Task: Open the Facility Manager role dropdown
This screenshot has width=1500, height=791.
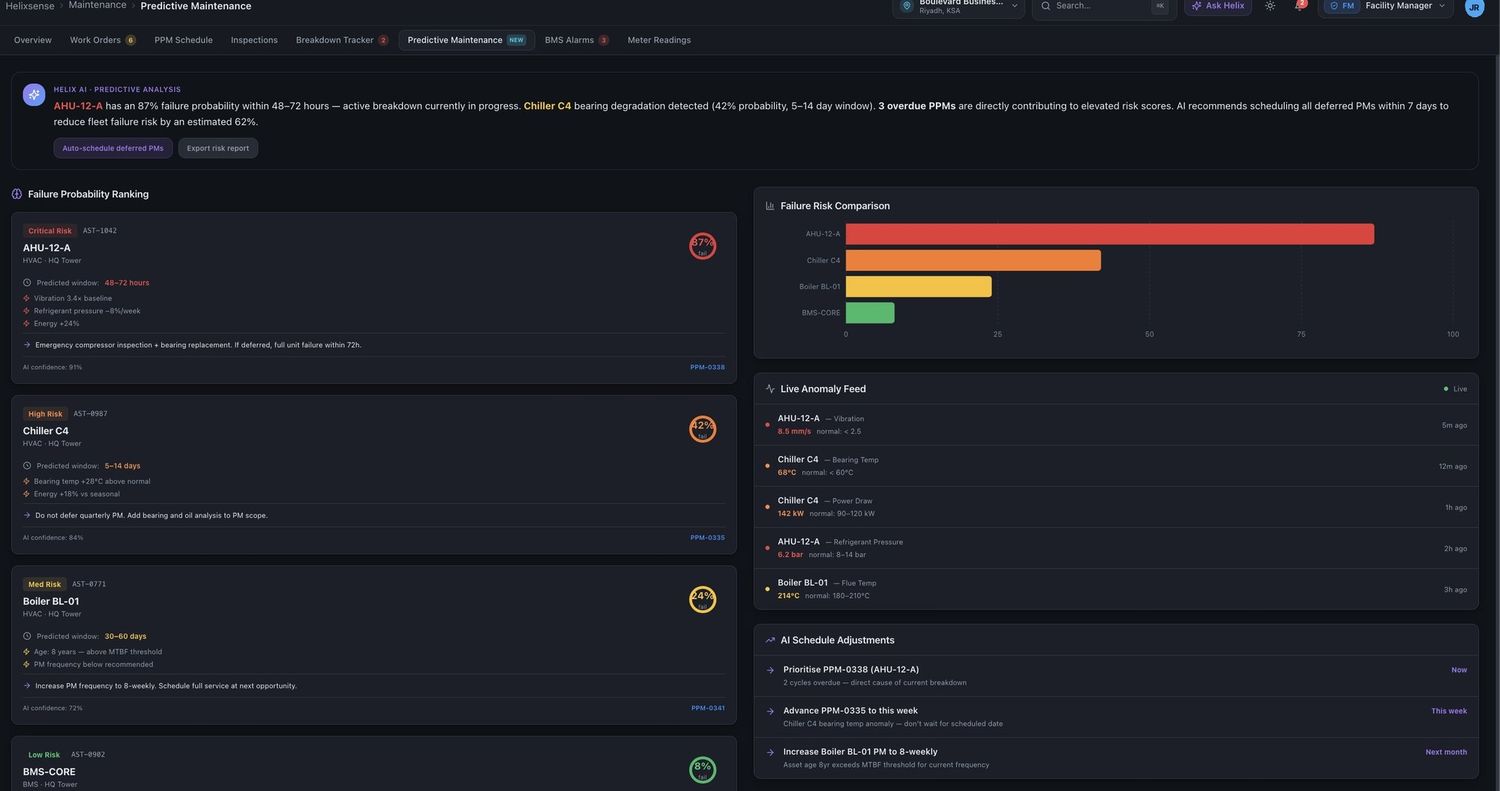Action: (1388, 6)
